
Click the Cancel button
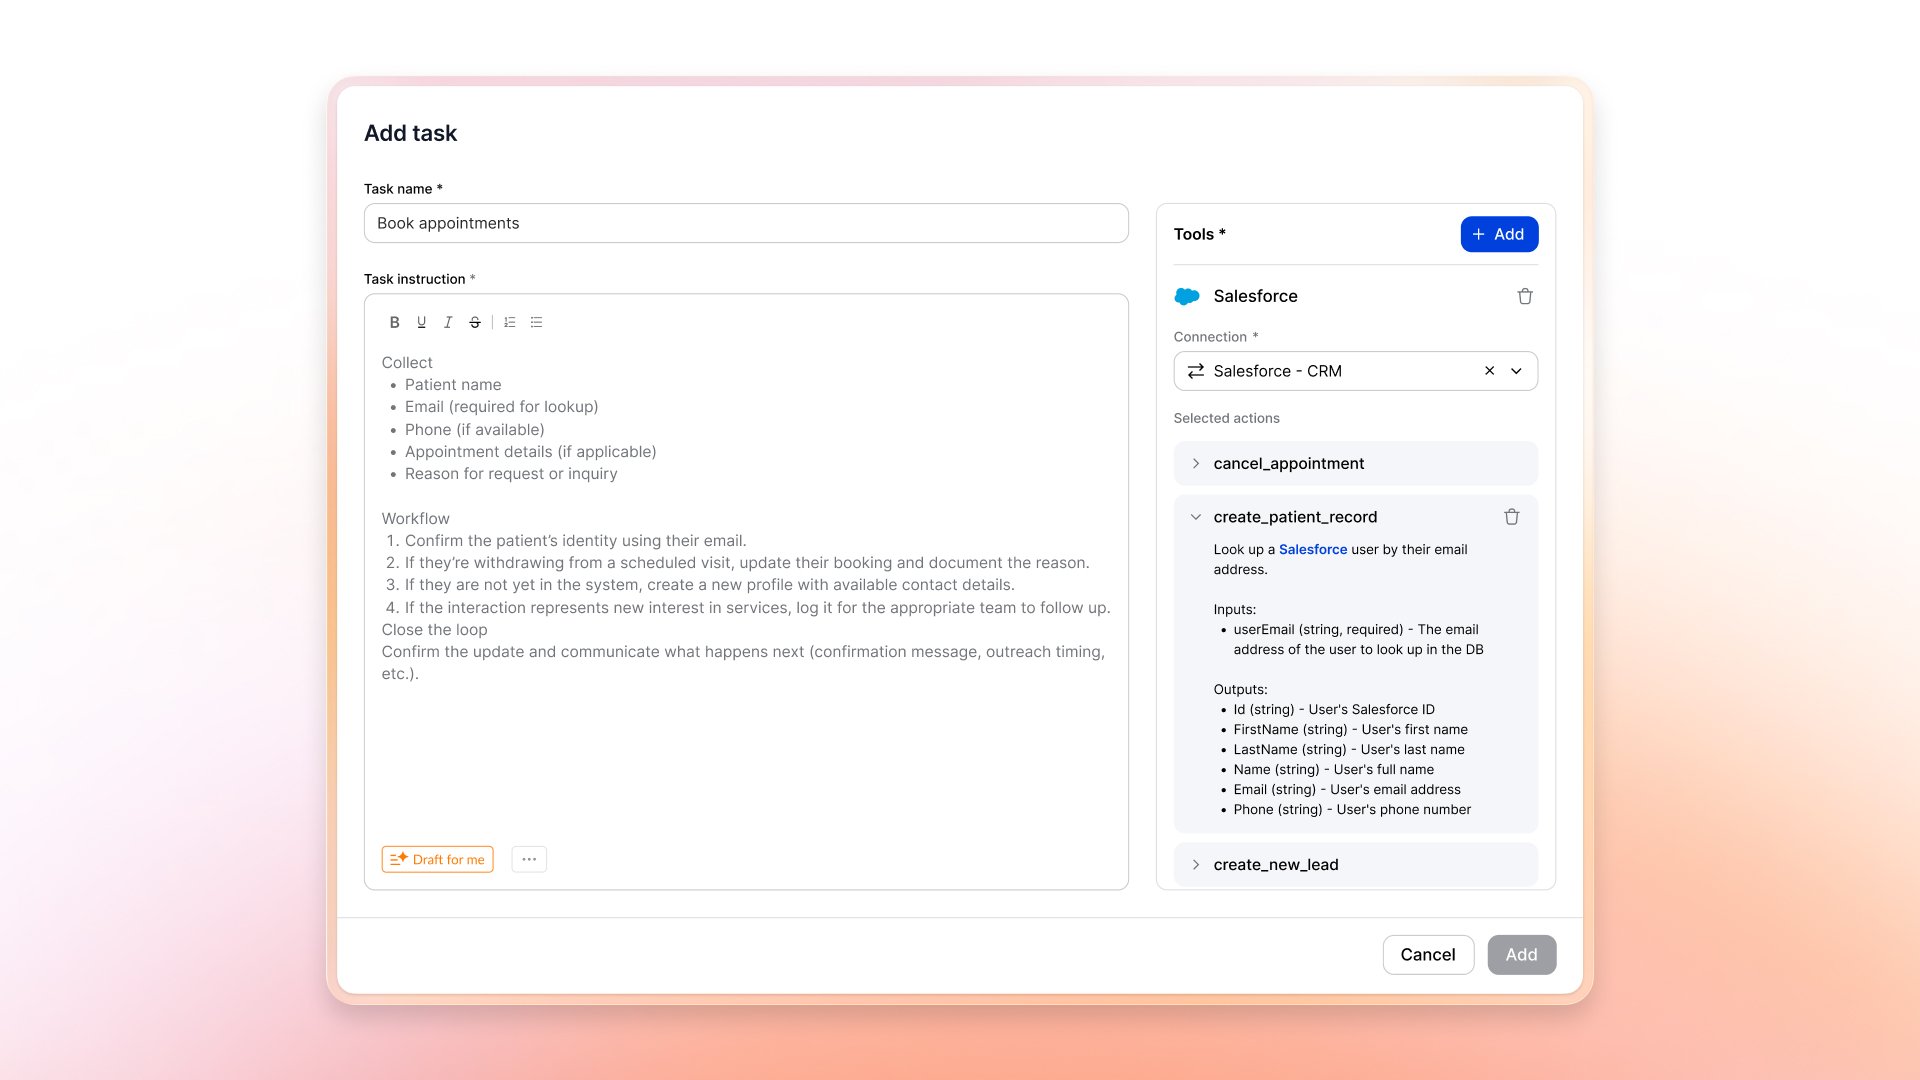tap(1428, 954)
